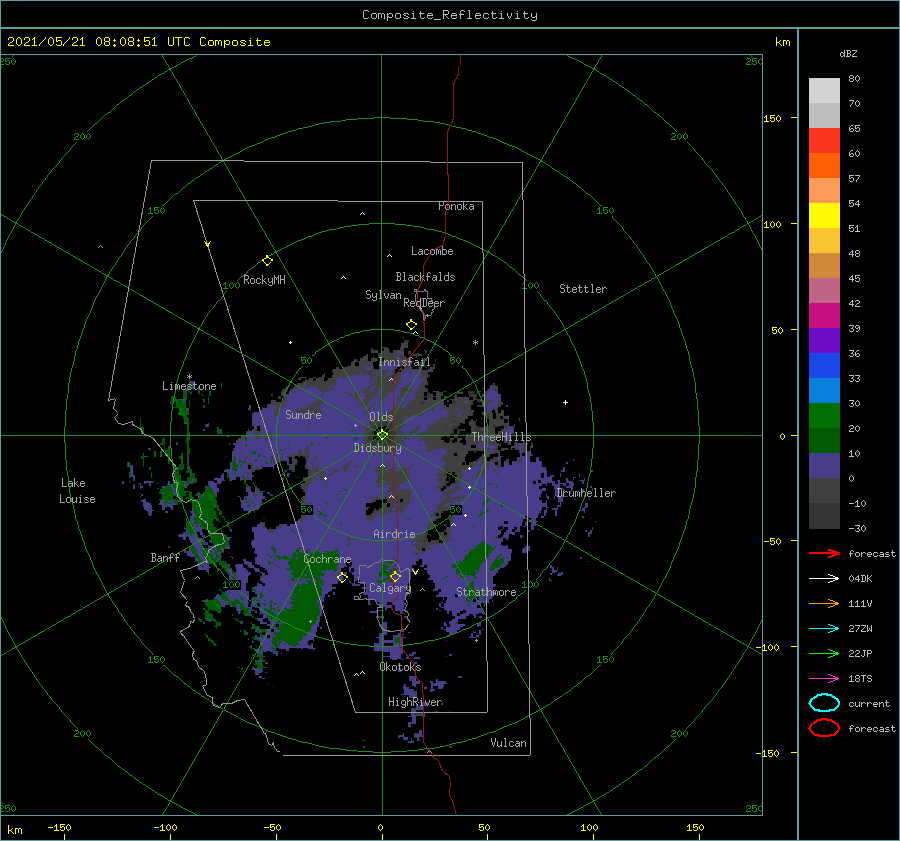The image size is (900, 841).
Task: Click the yellow diamond marker above Calgary
Action: pos(395,576)
